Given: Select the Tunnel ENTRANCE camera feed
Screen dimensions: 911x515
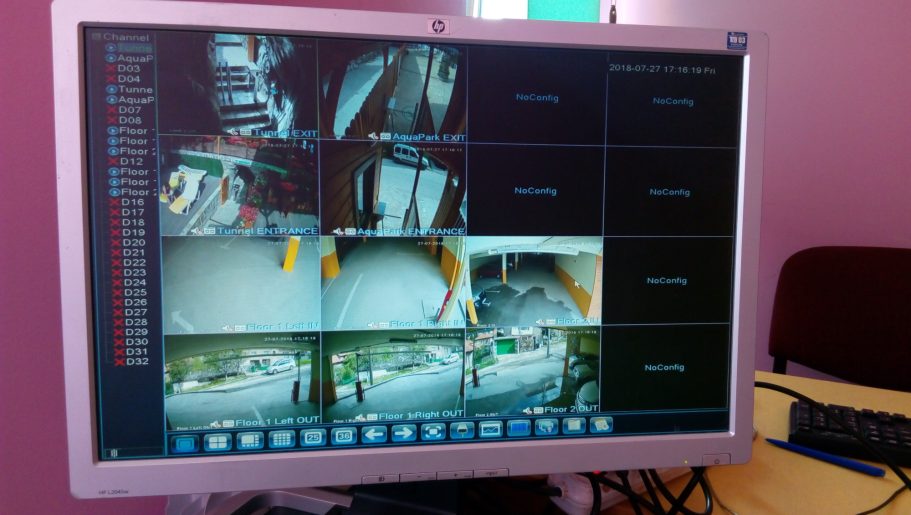Looking at the screenshot, I should pyautogui.click(x=239, y=188).
